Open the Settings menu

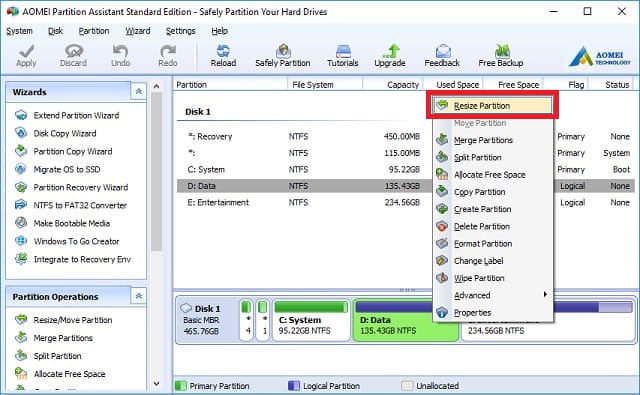(180, 31)
